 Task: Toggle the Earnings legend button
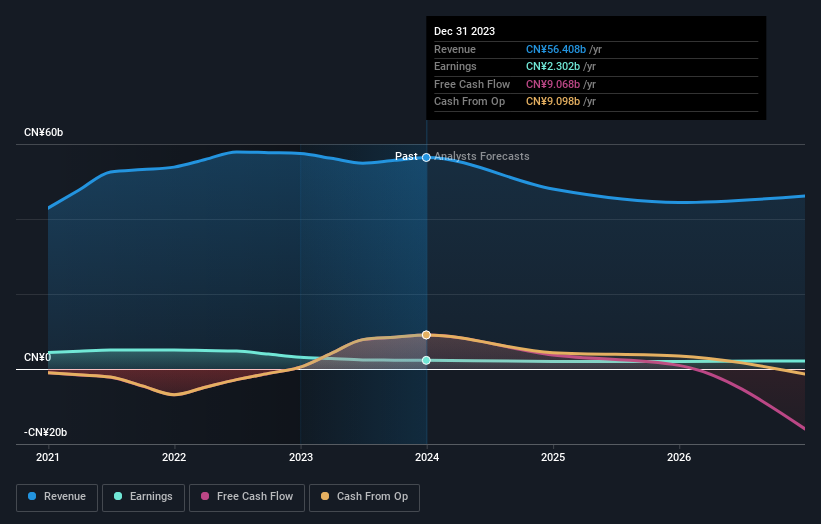coord(143,497)
